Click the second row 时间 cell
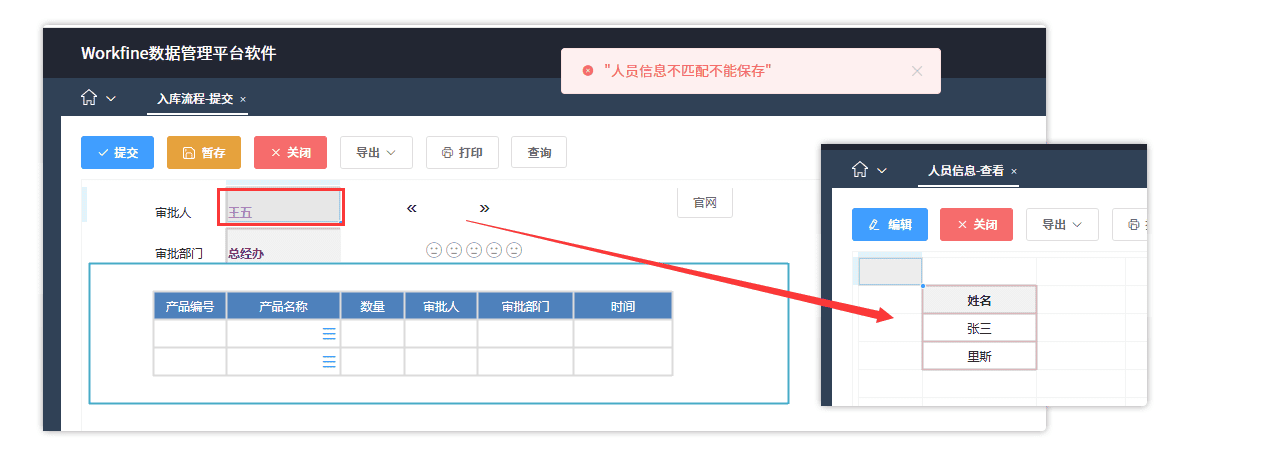Viewport: 1268px width, 461px height. coord(623,362)
